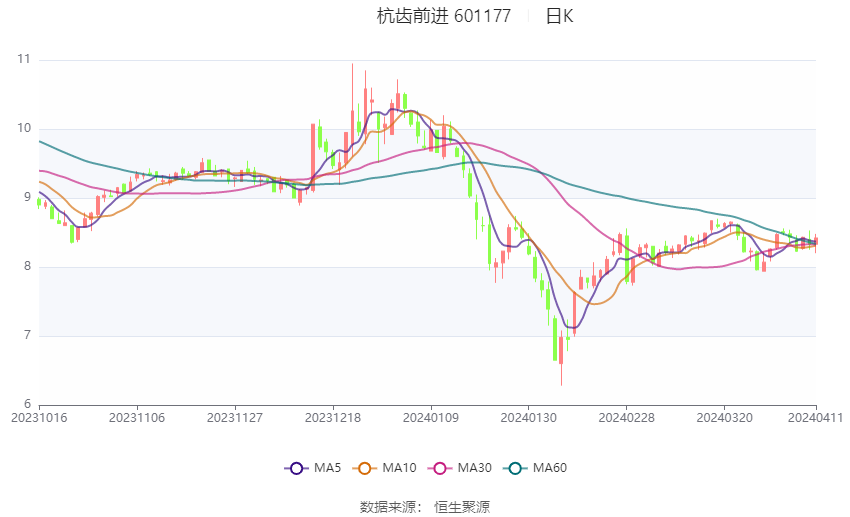Click the 6 price label on the y-axis
Screen dimensions: 850x517
click(27, 404)
